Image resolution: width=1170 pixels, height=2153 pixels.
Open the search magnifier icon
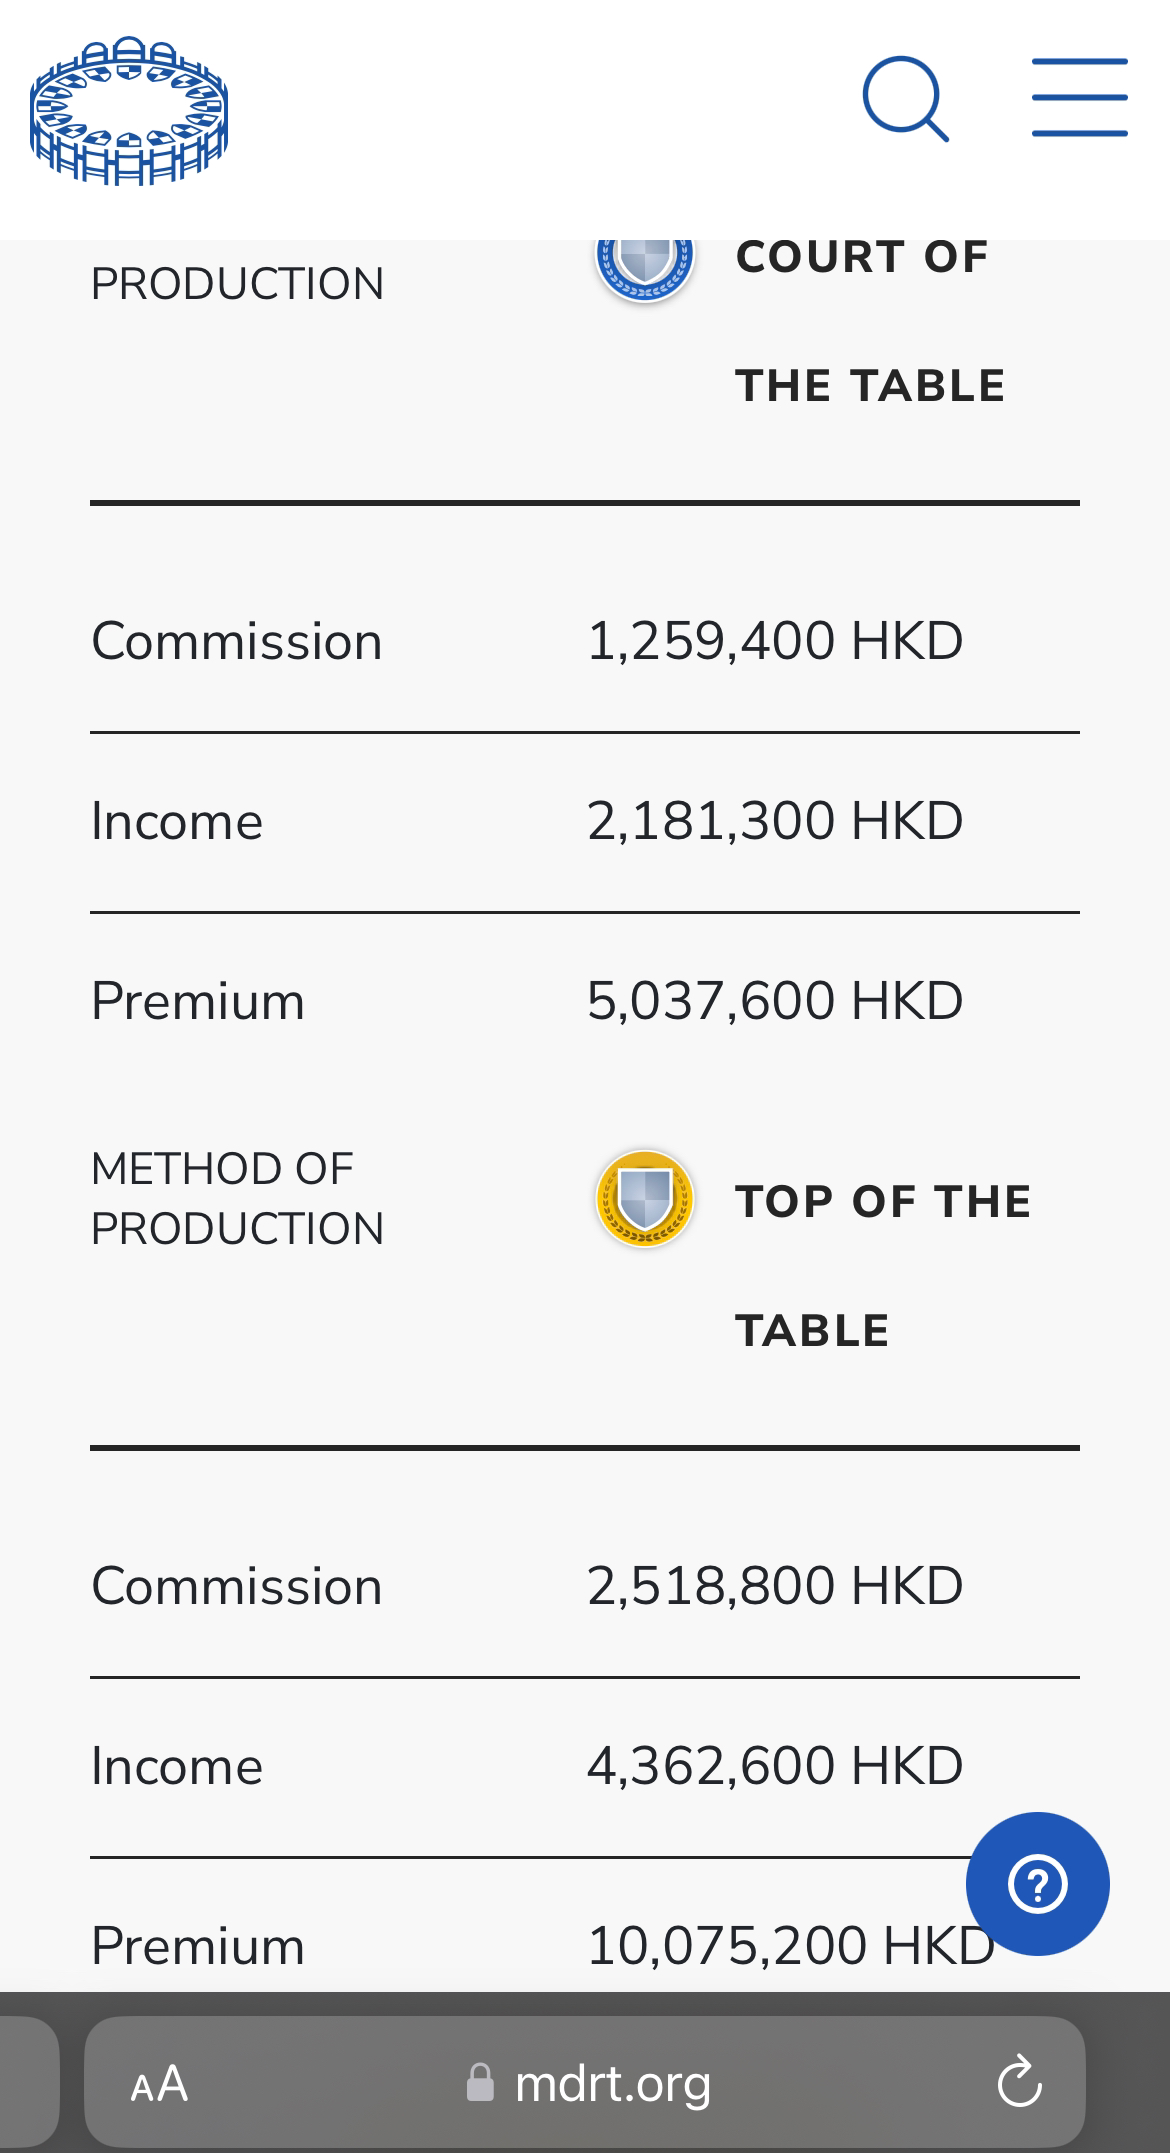[x=906, y=98]
